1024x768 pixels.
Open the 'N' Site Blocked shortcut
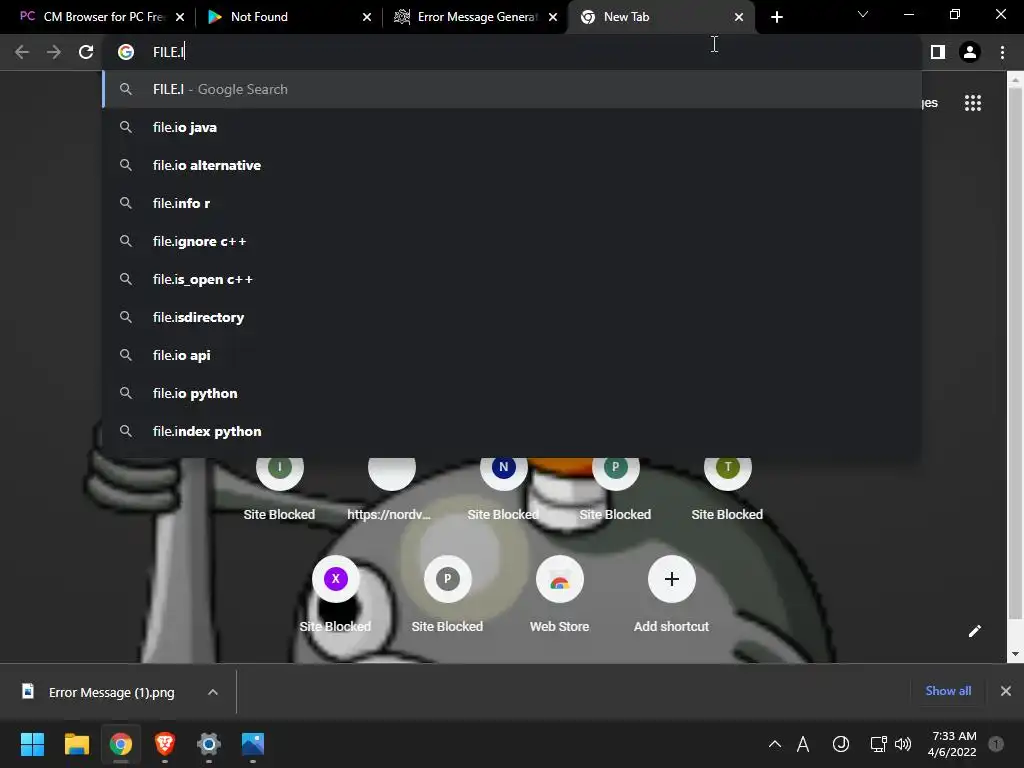504,488
